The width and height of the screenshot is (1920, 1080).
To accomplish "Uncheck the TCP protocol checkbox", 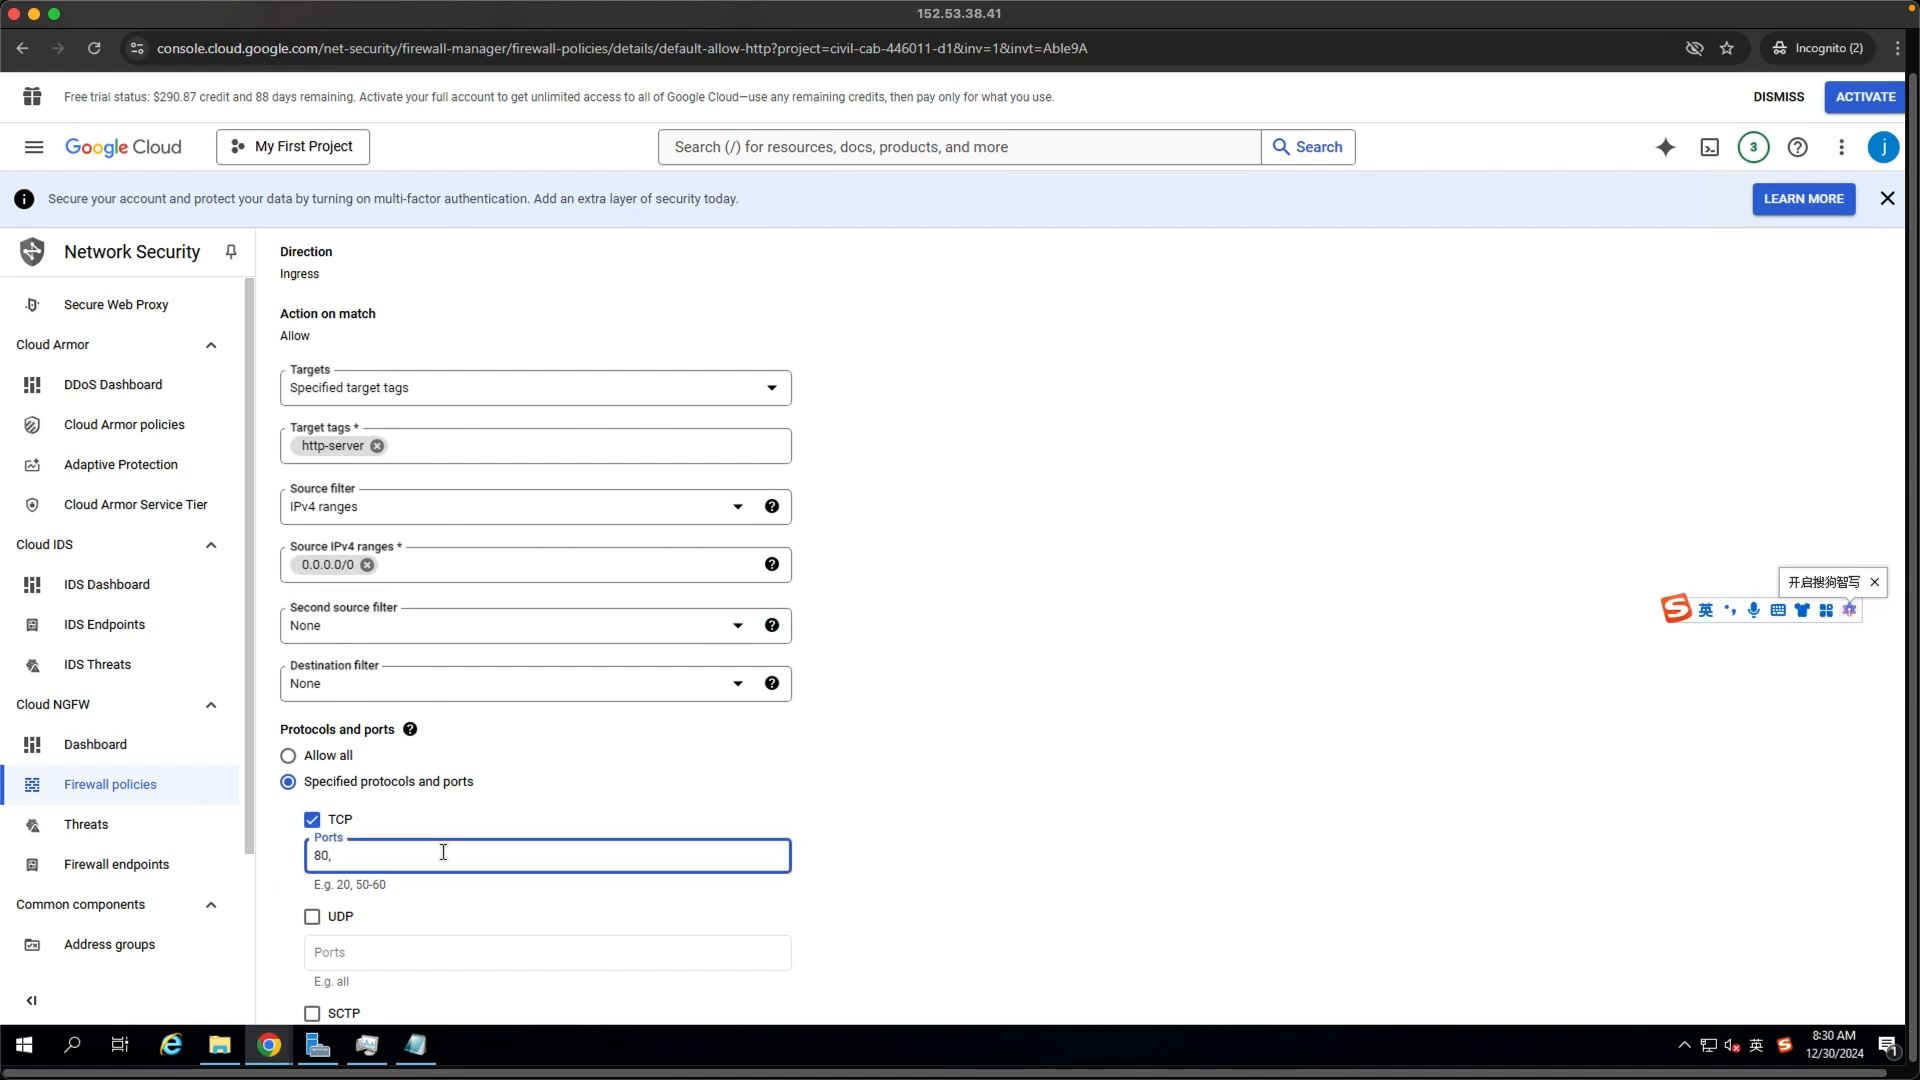I will (312, 819).
